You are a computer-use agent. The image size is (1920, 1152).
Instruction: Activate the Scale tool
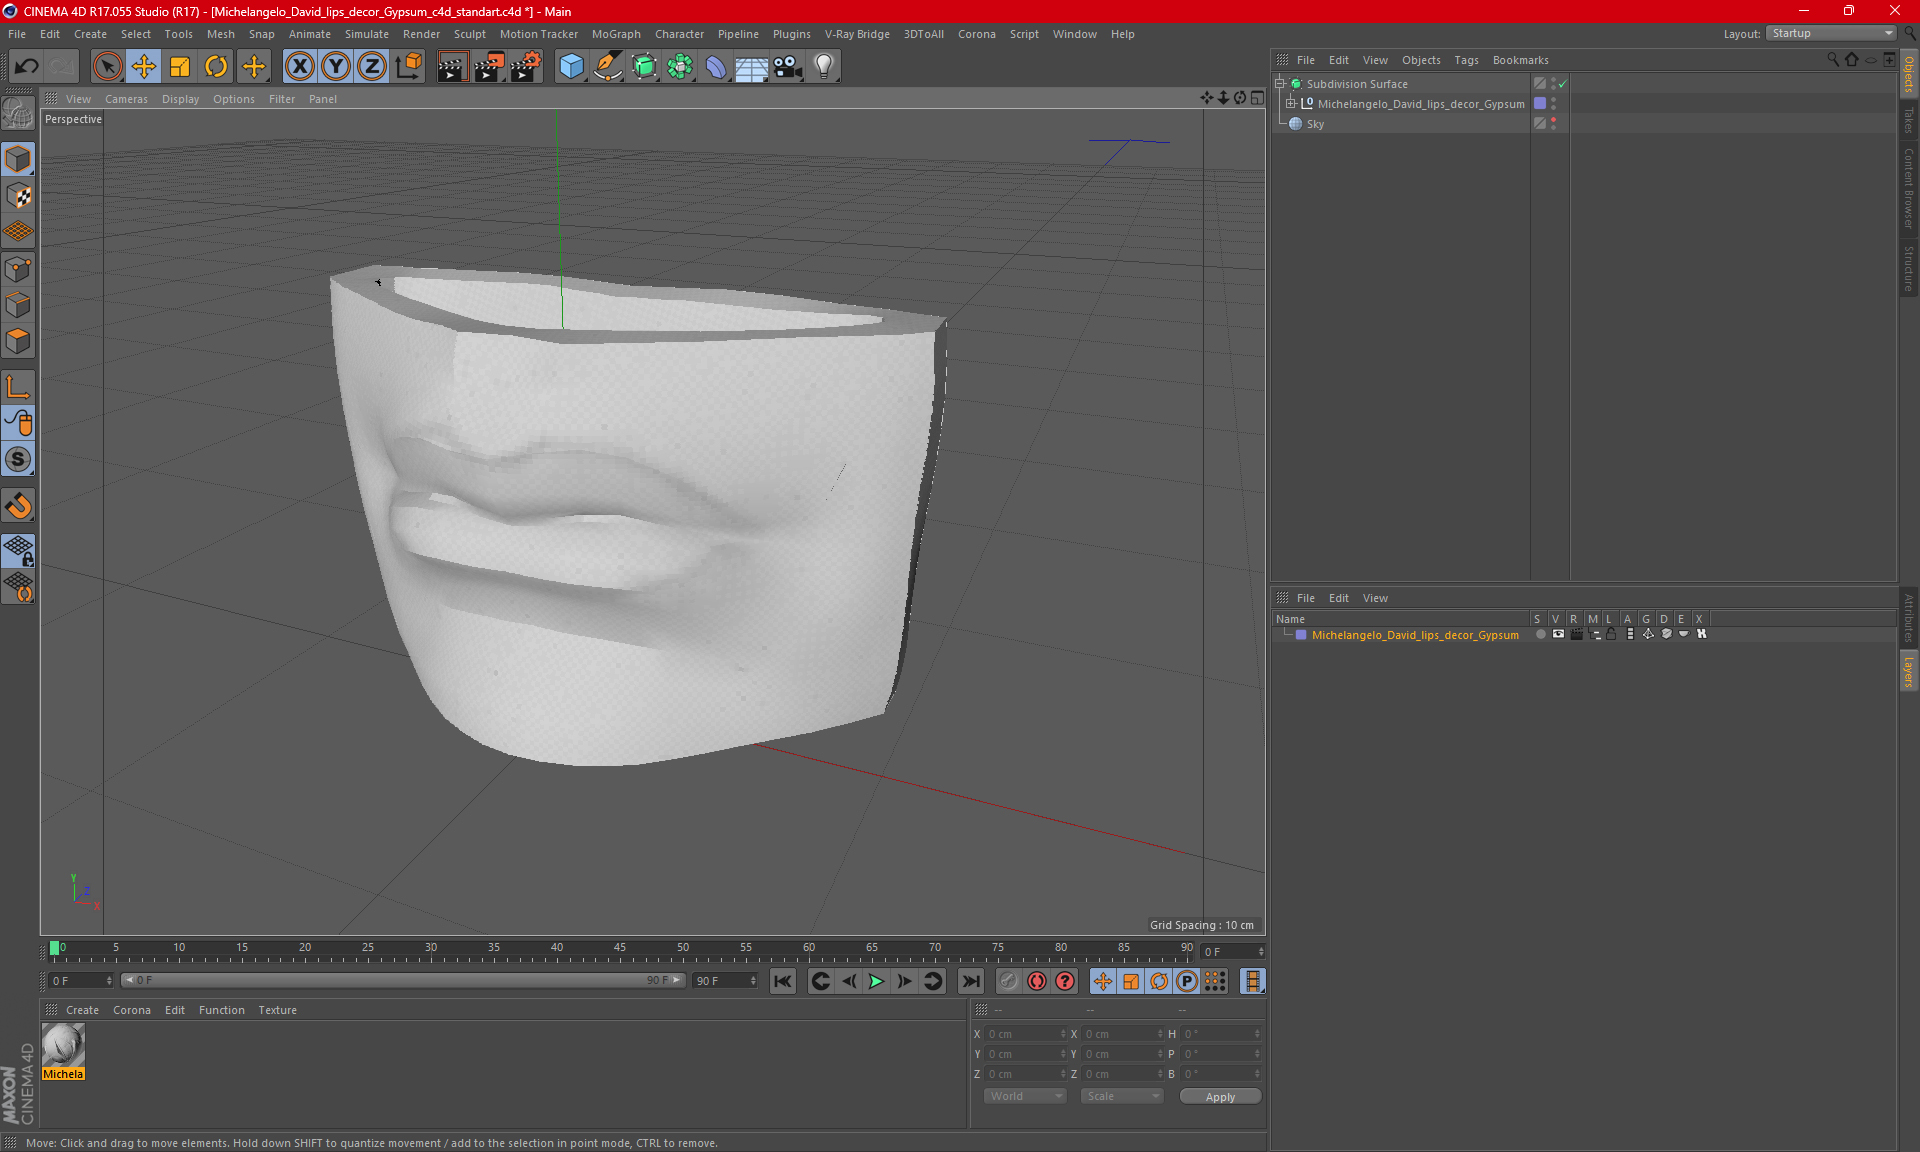coord(180,66)
